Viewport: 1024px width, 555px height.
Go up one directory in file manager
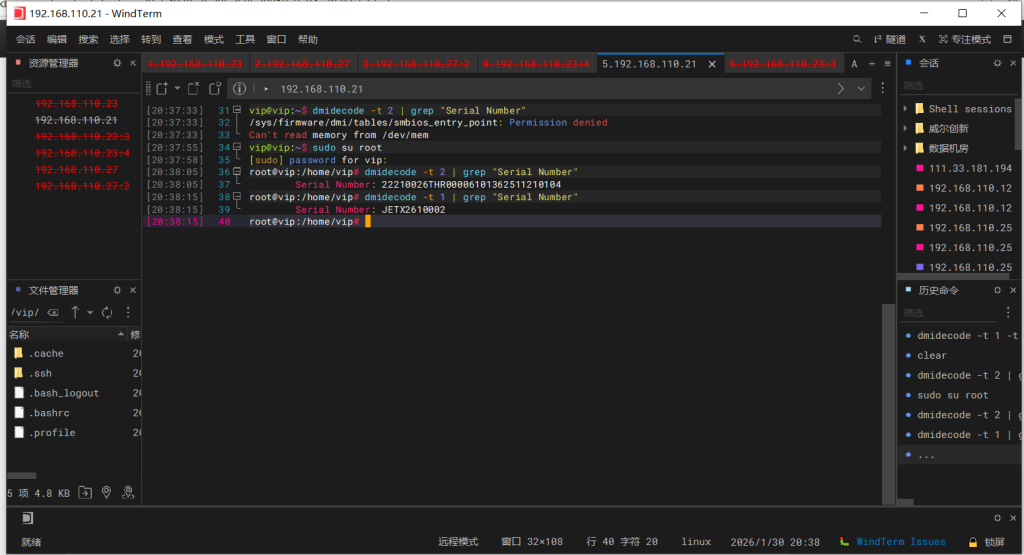[75, 312]
